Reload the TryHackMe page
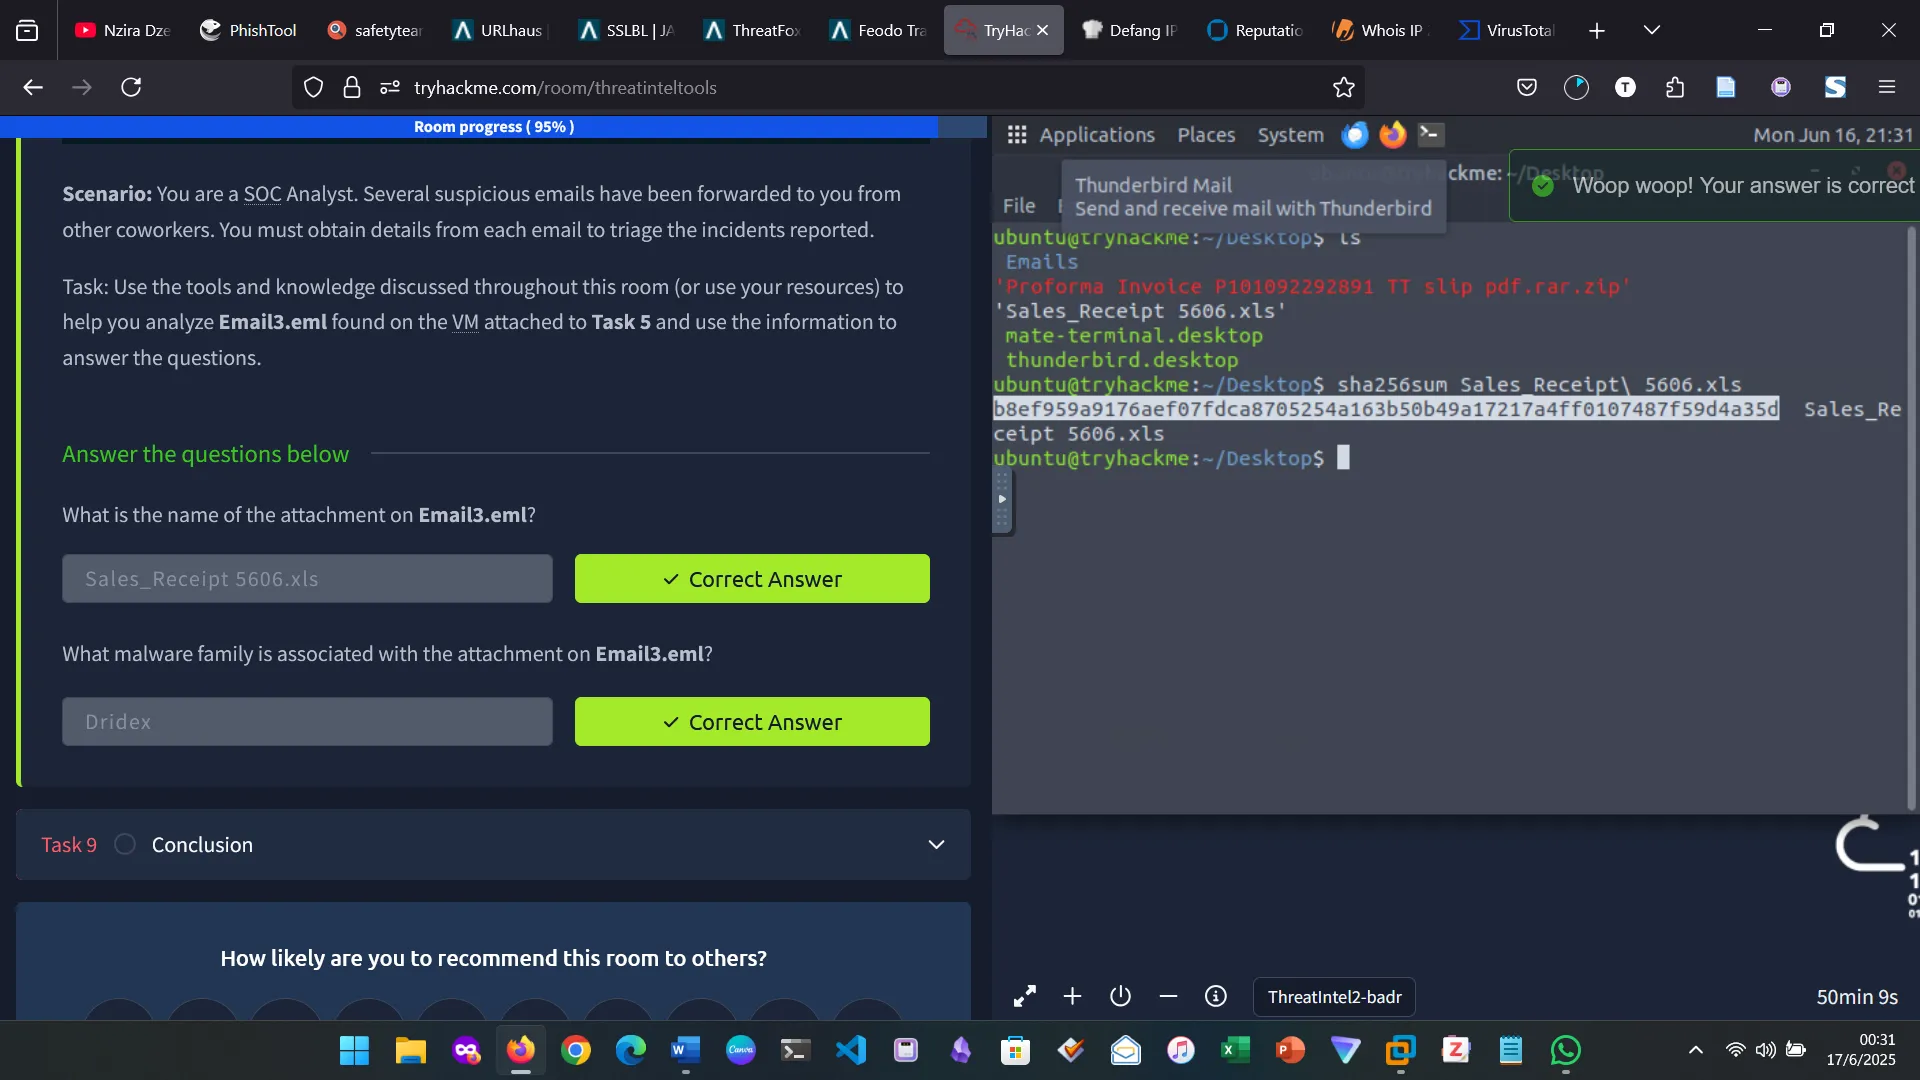The height and width of the screenshot is (1080, 1920). (x=131, y=87)
